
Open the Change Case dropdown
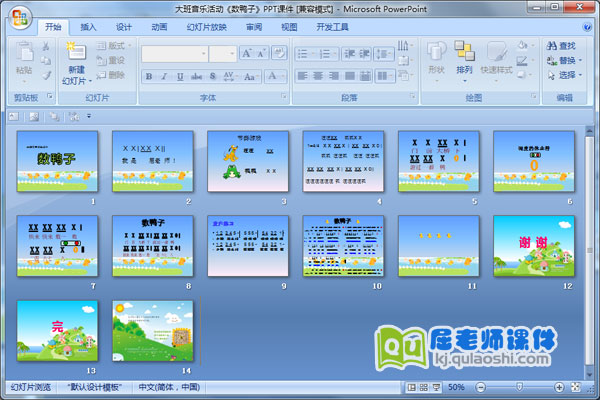pos(251,77)
